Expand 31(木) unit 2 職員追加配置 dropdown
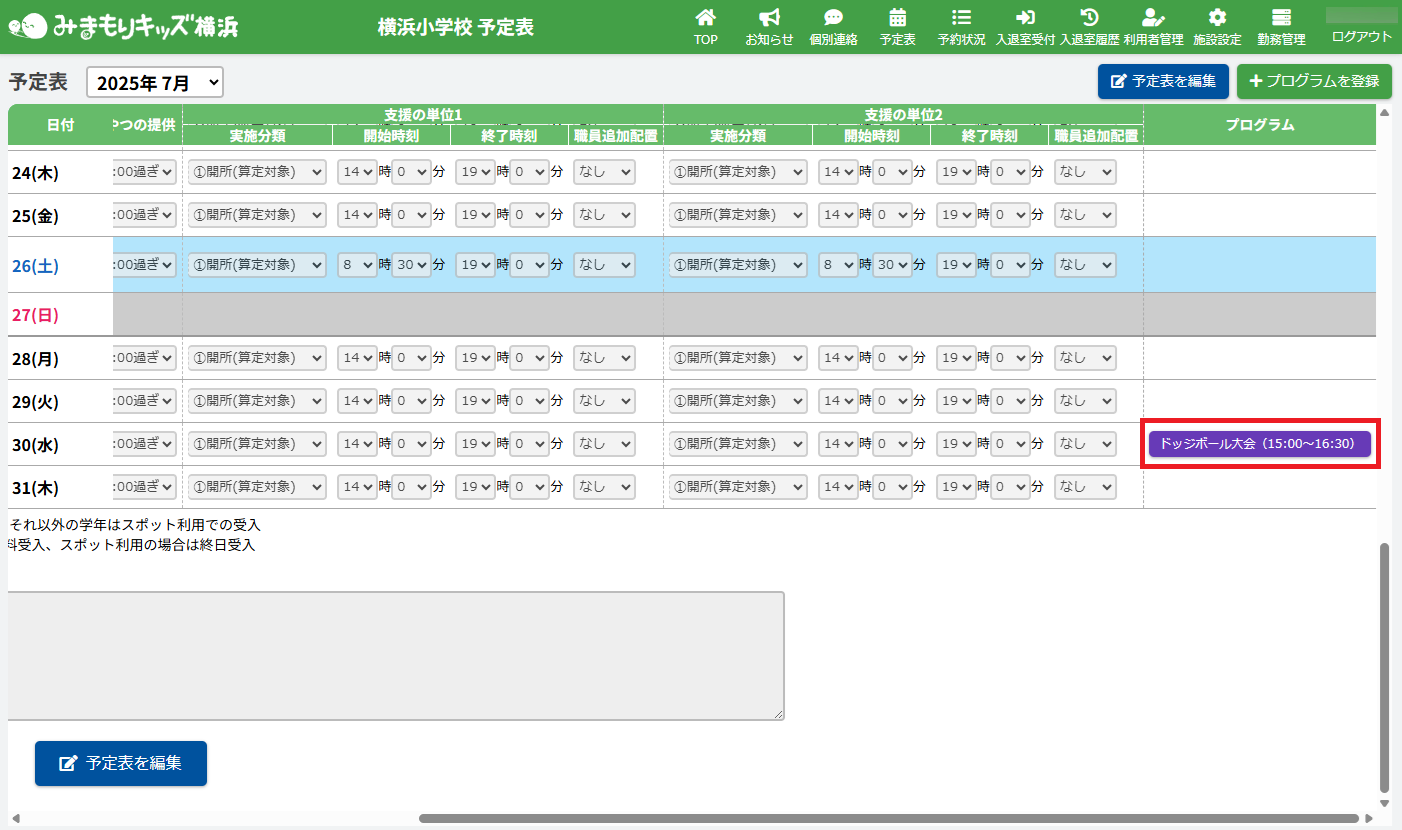This screenshot has height=830, width=1402. pos(1085,487)
